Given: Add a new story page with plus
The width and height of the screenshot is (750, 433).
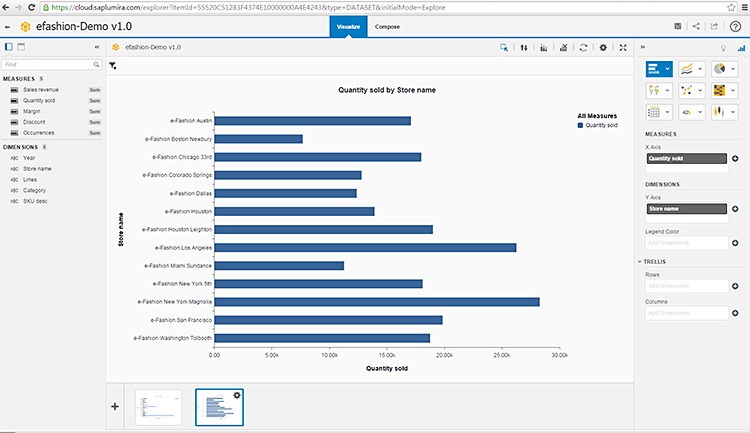Looking at the screenshot, I should [115, 406].
